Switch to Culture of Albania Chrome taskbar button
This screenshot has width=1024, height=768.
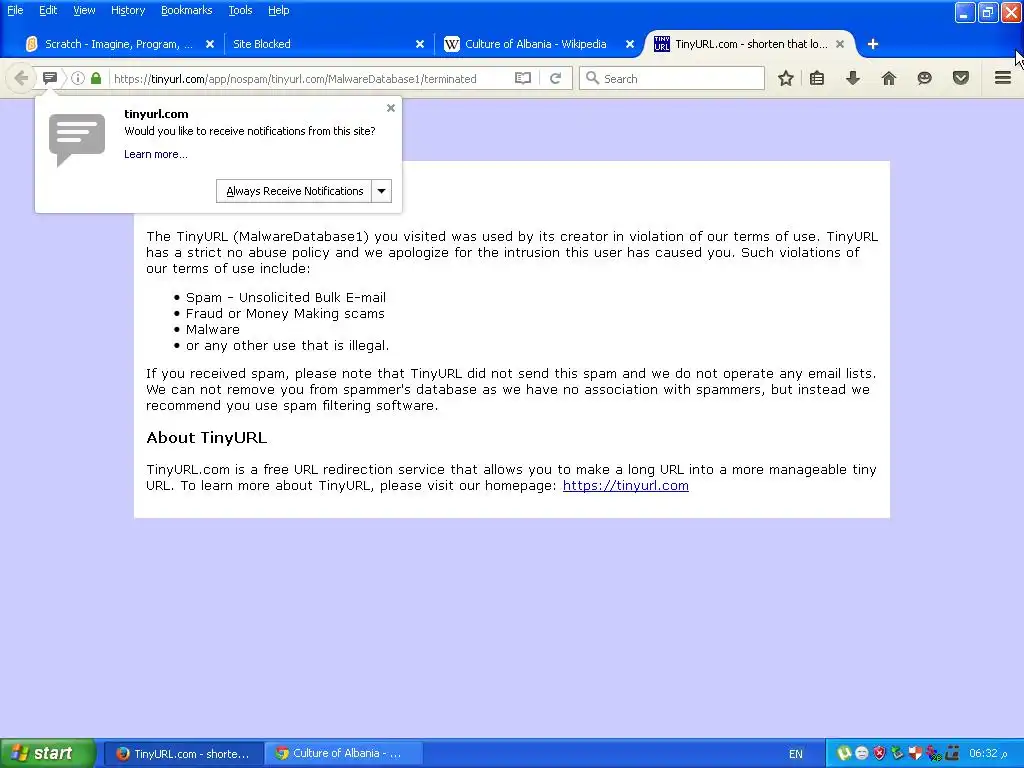click(344, 754)
